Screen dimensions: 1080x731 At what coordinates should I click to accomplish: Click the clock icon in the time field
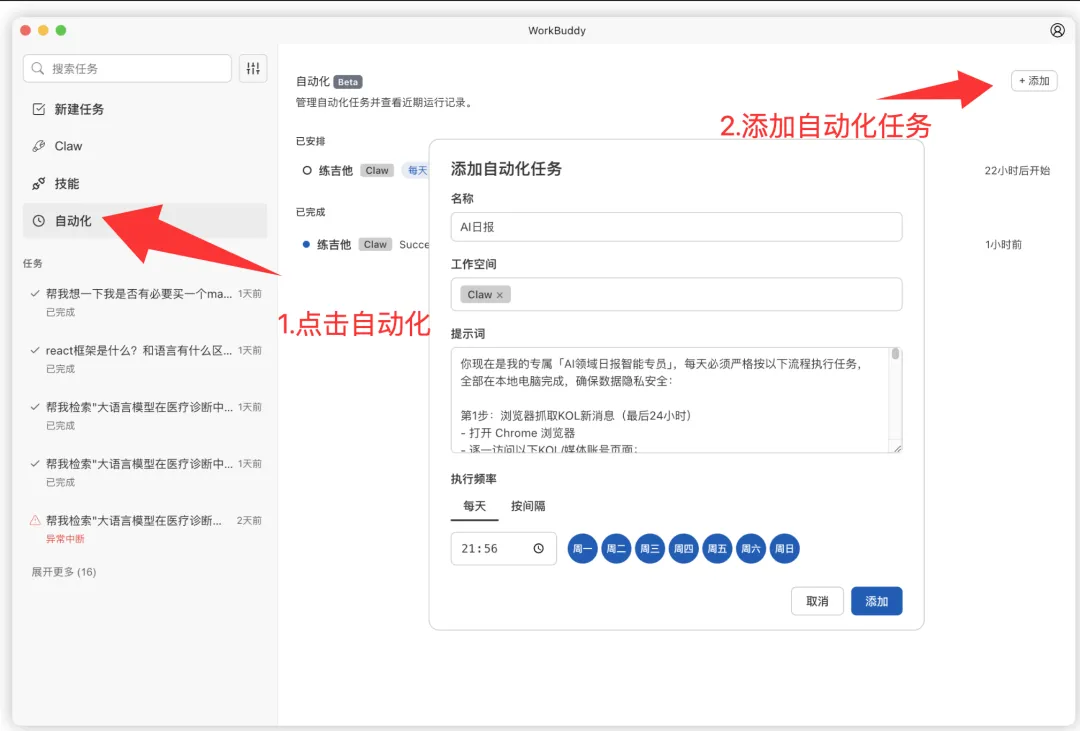click(x=538, y=548)
